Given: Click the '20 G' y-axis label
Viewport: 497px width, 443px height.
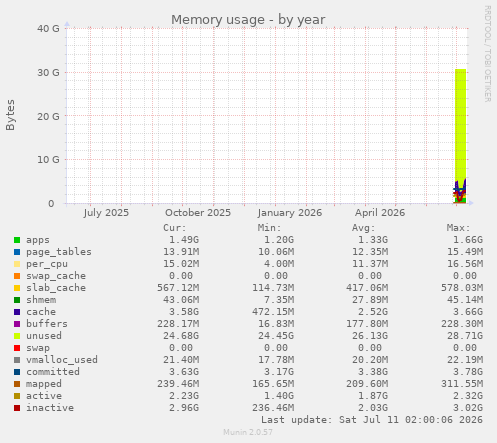Looking at the screenshot, I should point(48,117).
